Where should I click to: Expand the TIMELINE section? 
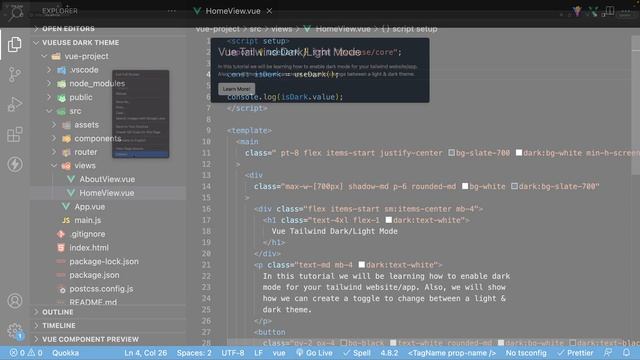pyautogui.click(x=59, y=325)
